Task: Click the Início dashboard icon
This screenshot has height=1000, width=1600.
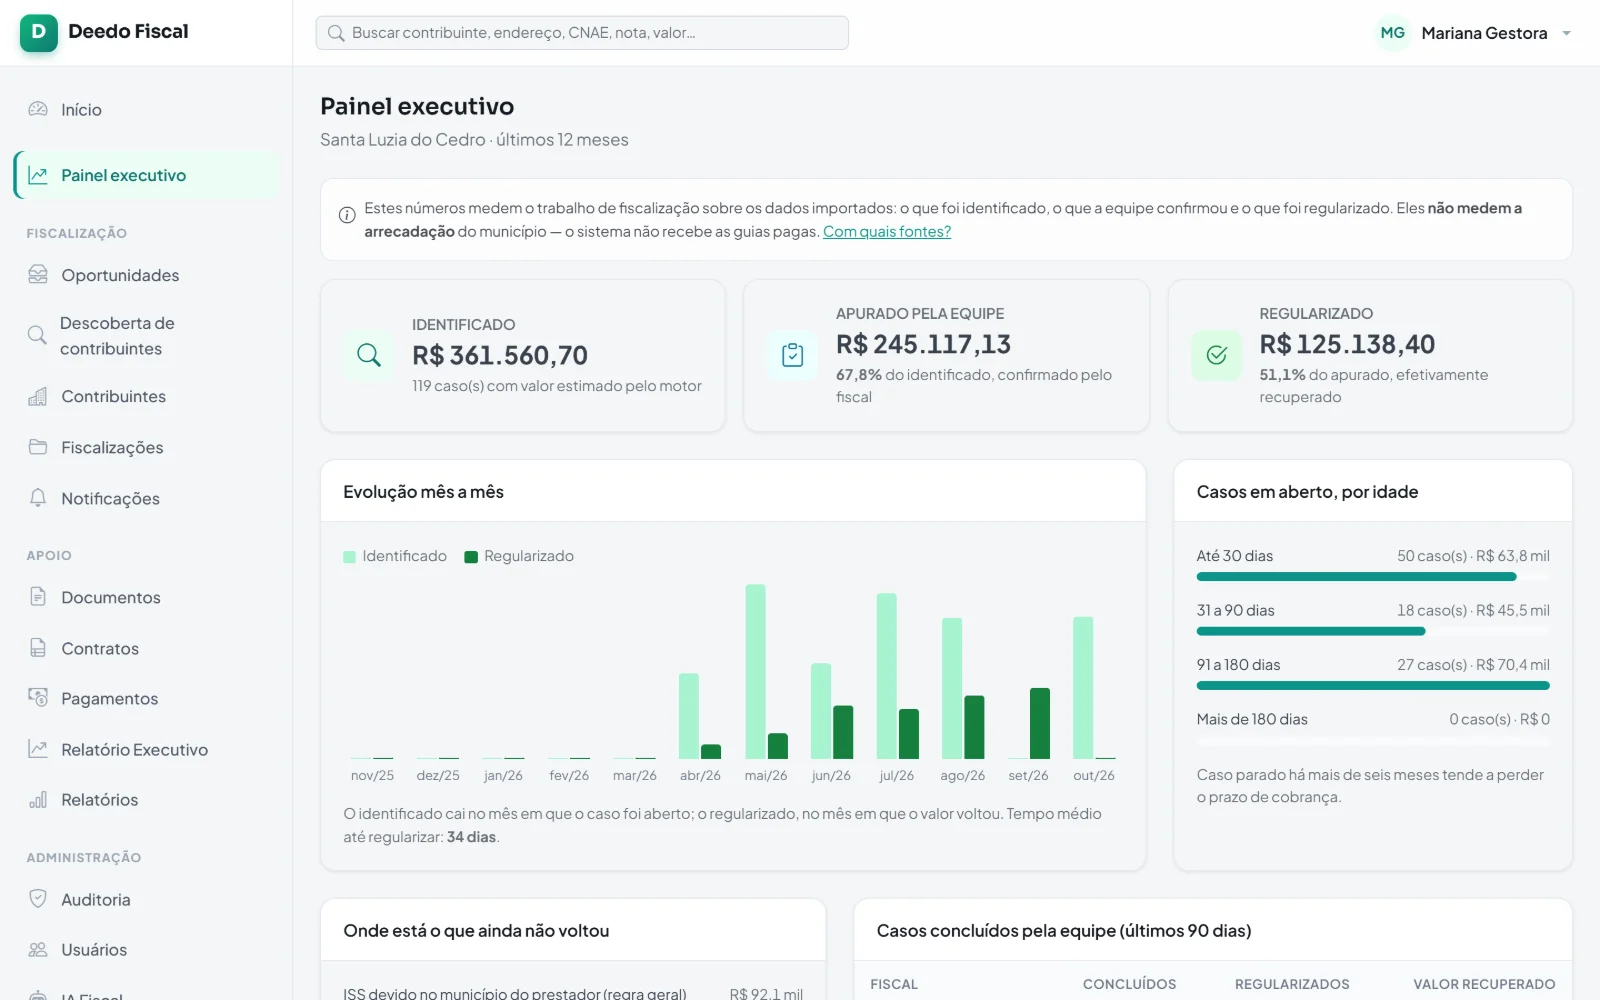Action: point(38,109)
